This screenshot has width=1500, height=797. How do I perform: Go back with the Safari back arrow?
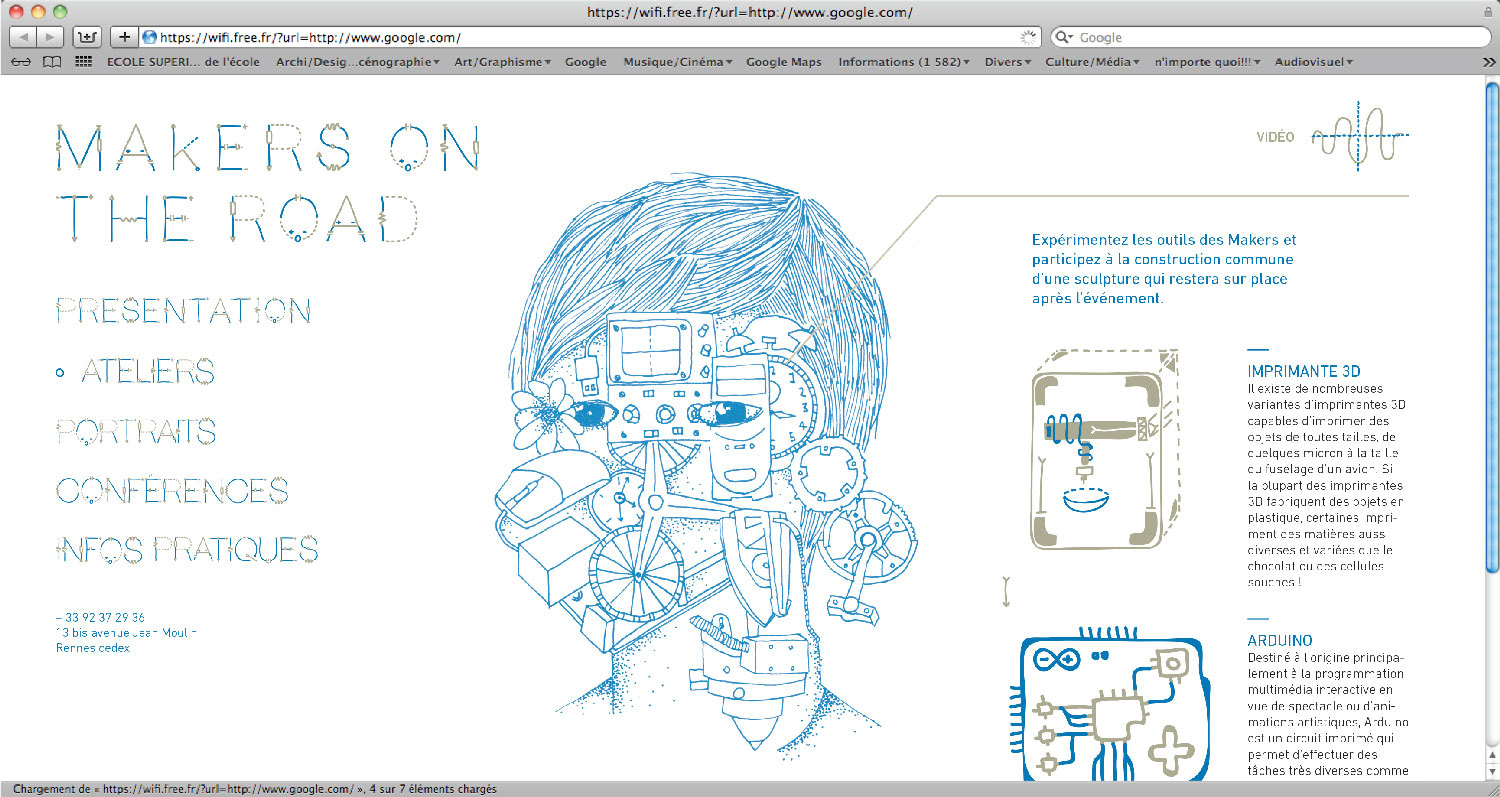pos(22,37)
